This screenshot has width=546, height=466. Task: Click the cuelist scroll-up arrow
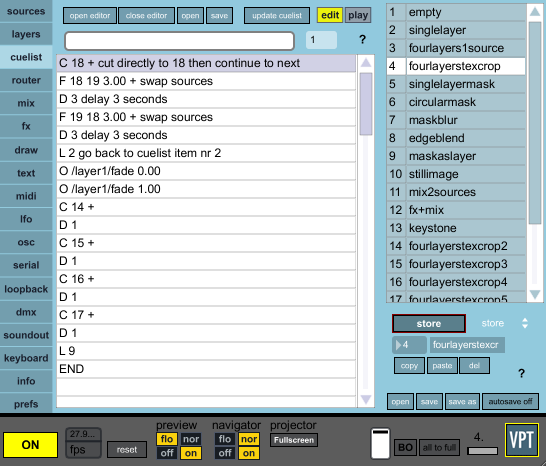click(x=366, y=63)
